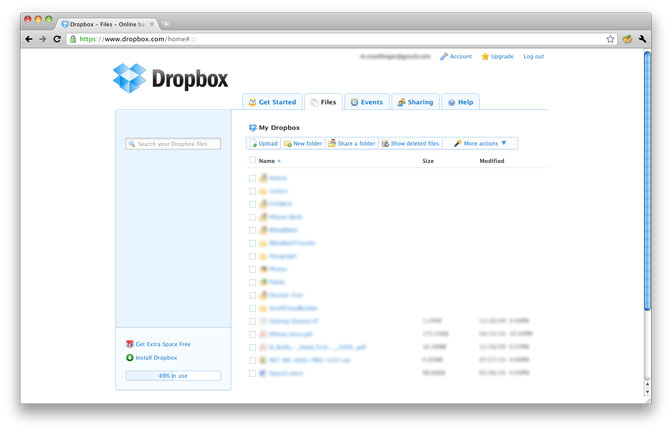Go to the Sharing tab
Image resolution: width=671 pixels, height=431 pixels.
coord(415,102)
